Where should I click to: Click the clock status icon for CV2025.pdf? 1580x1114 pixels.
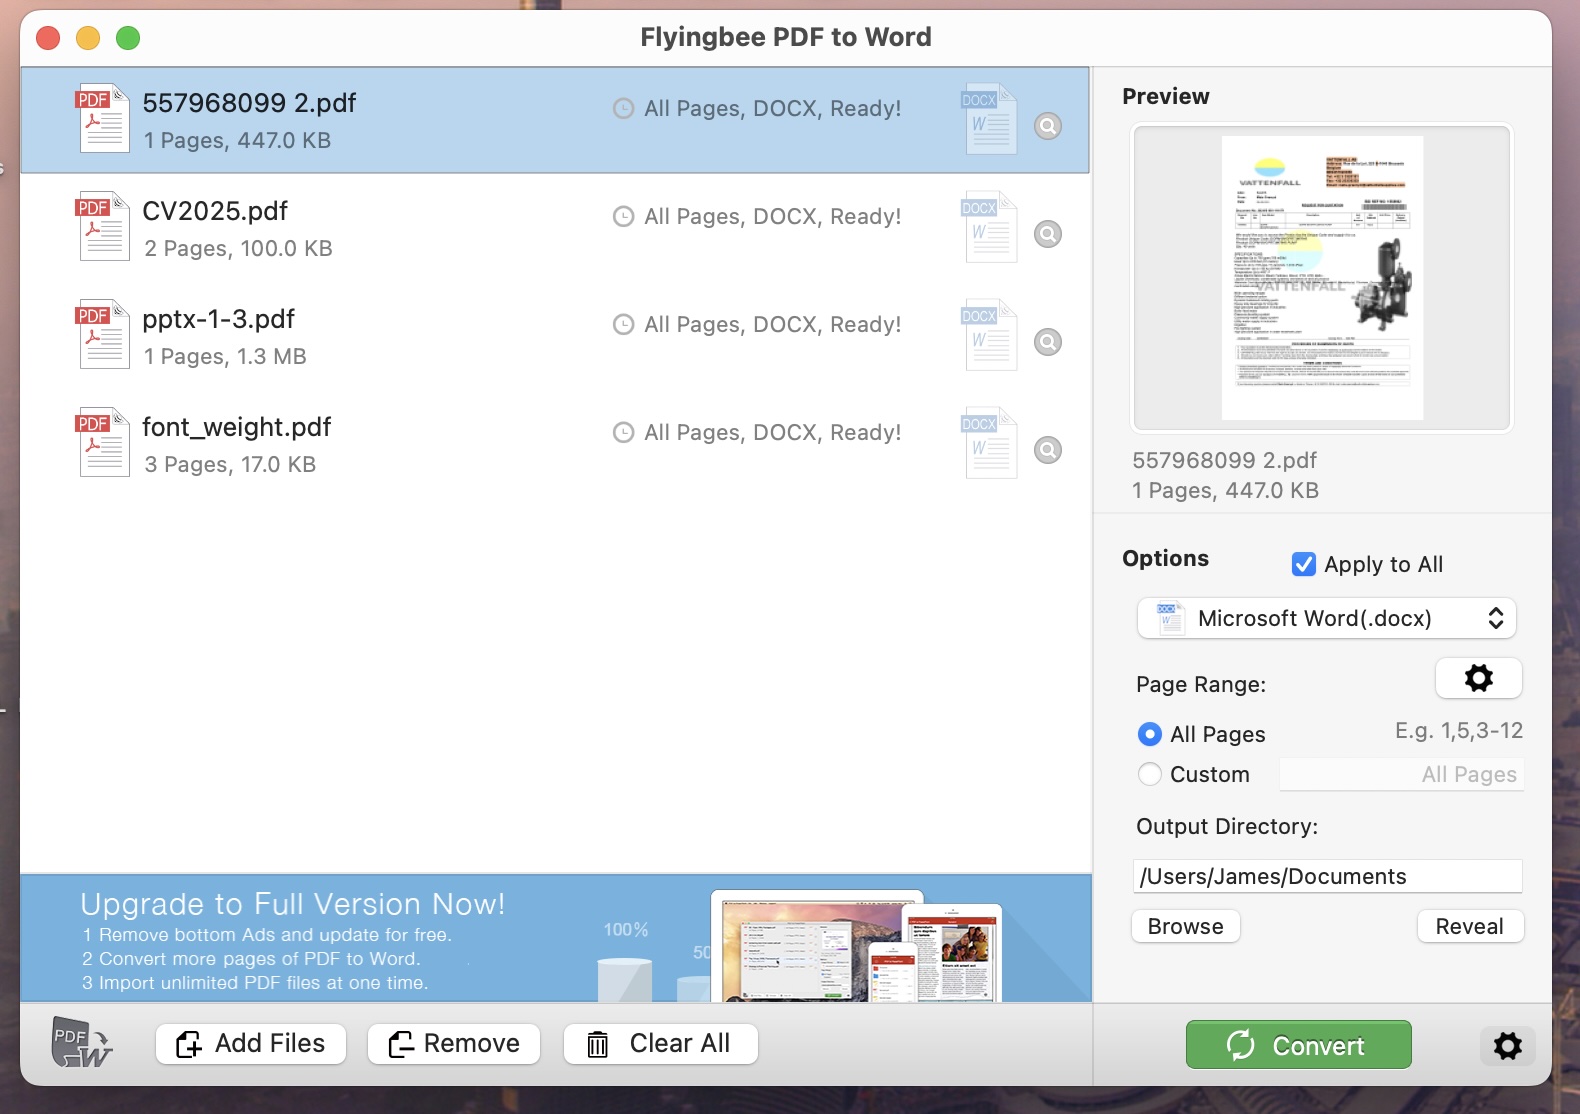click(x=623, y=216)
